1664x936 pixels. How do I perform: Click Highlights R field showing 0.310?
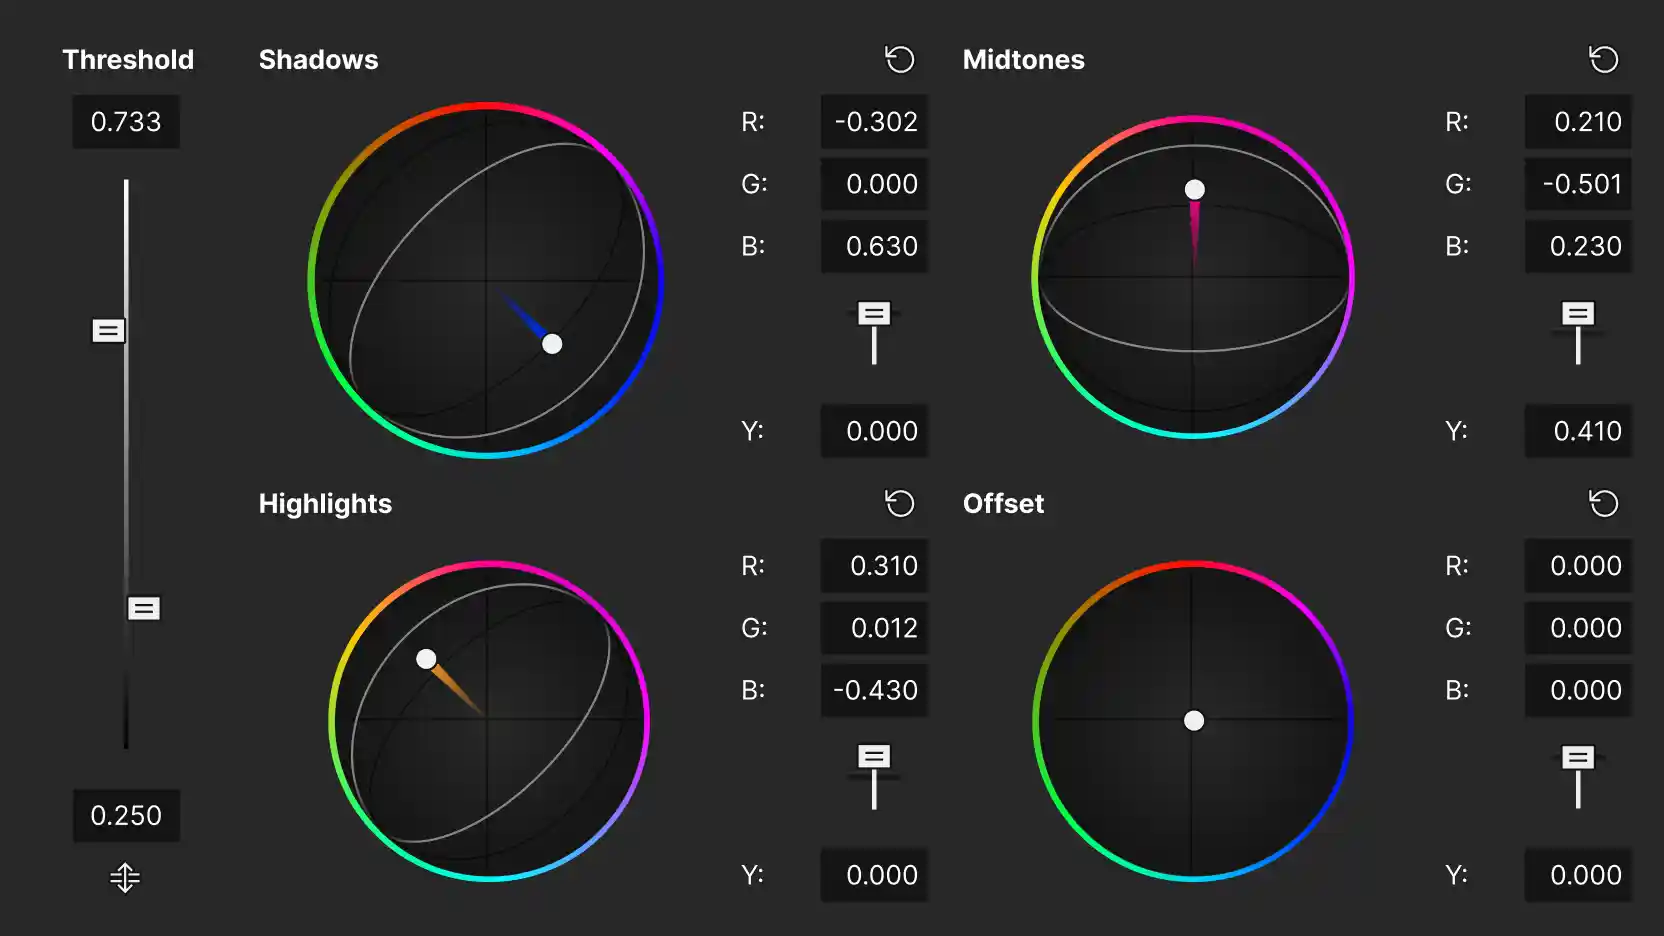click(x=874, y=566)
